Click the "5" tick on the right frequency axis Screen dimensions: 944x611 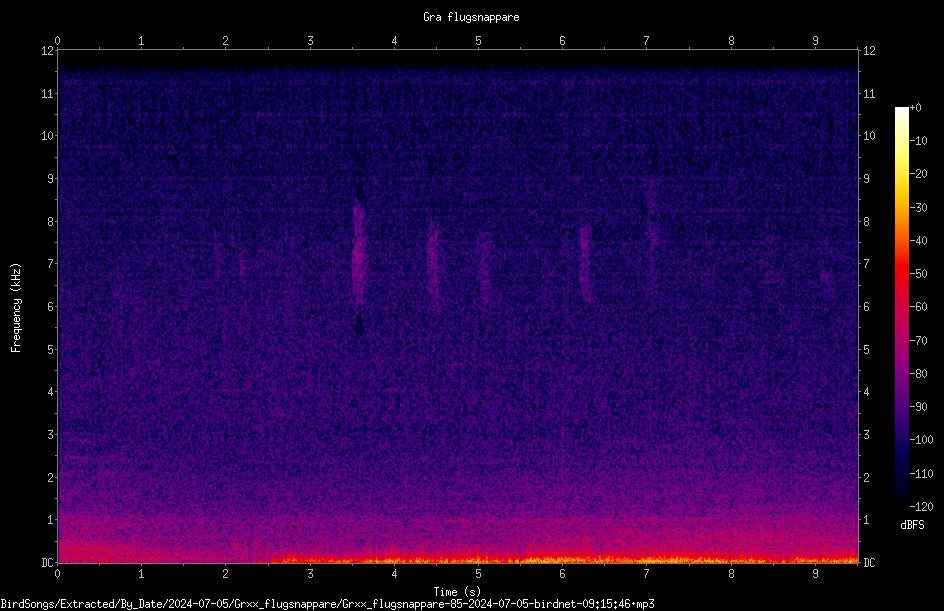866,350
